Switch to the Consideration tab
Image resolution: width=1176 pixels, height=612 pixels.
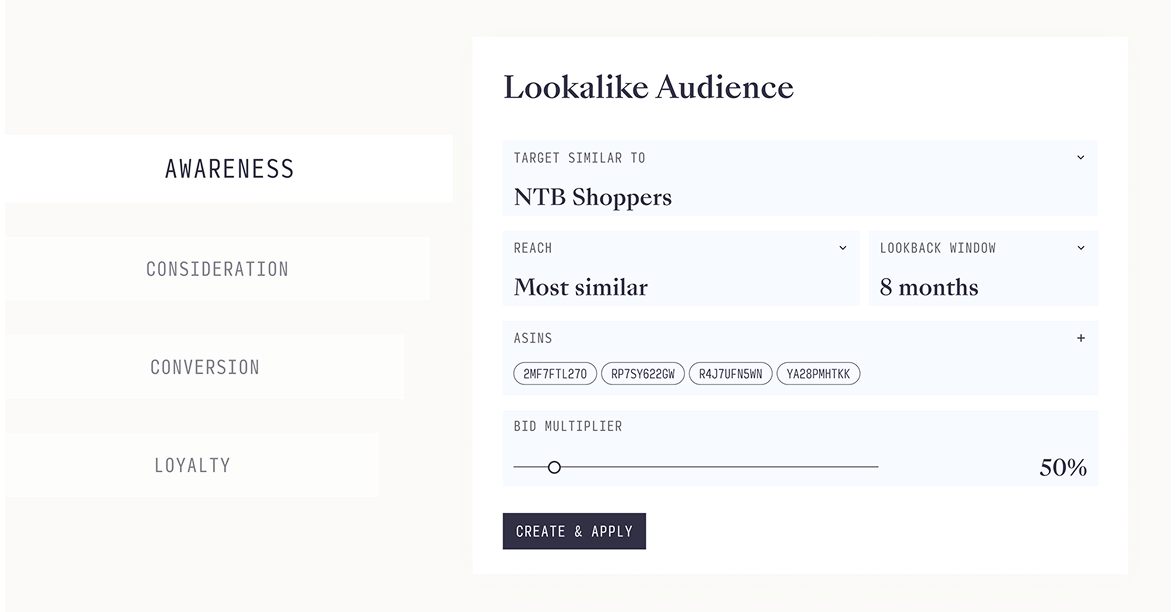point(217,269)
